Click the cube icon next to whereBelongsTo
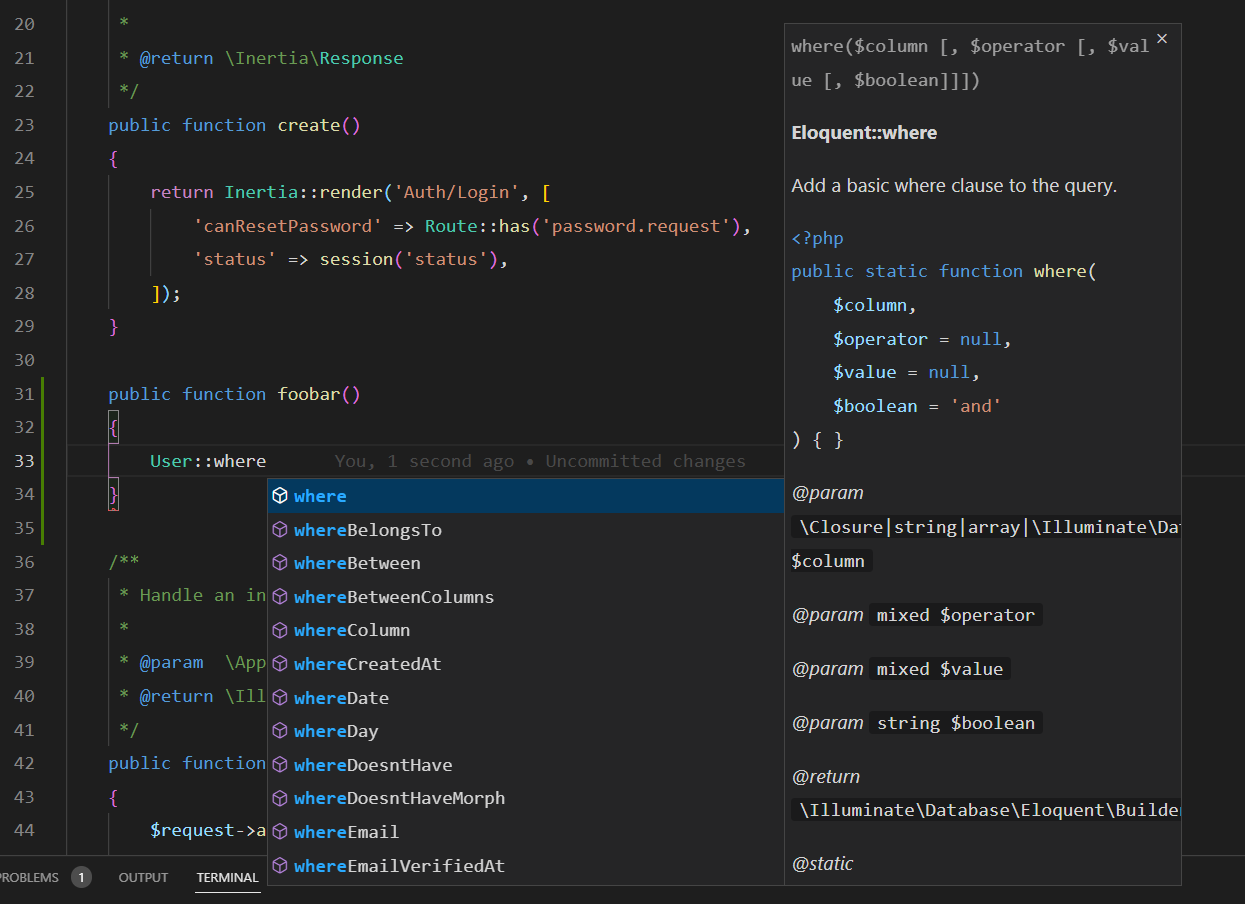Screen dimensions: 1245x904 click(280, 529)
